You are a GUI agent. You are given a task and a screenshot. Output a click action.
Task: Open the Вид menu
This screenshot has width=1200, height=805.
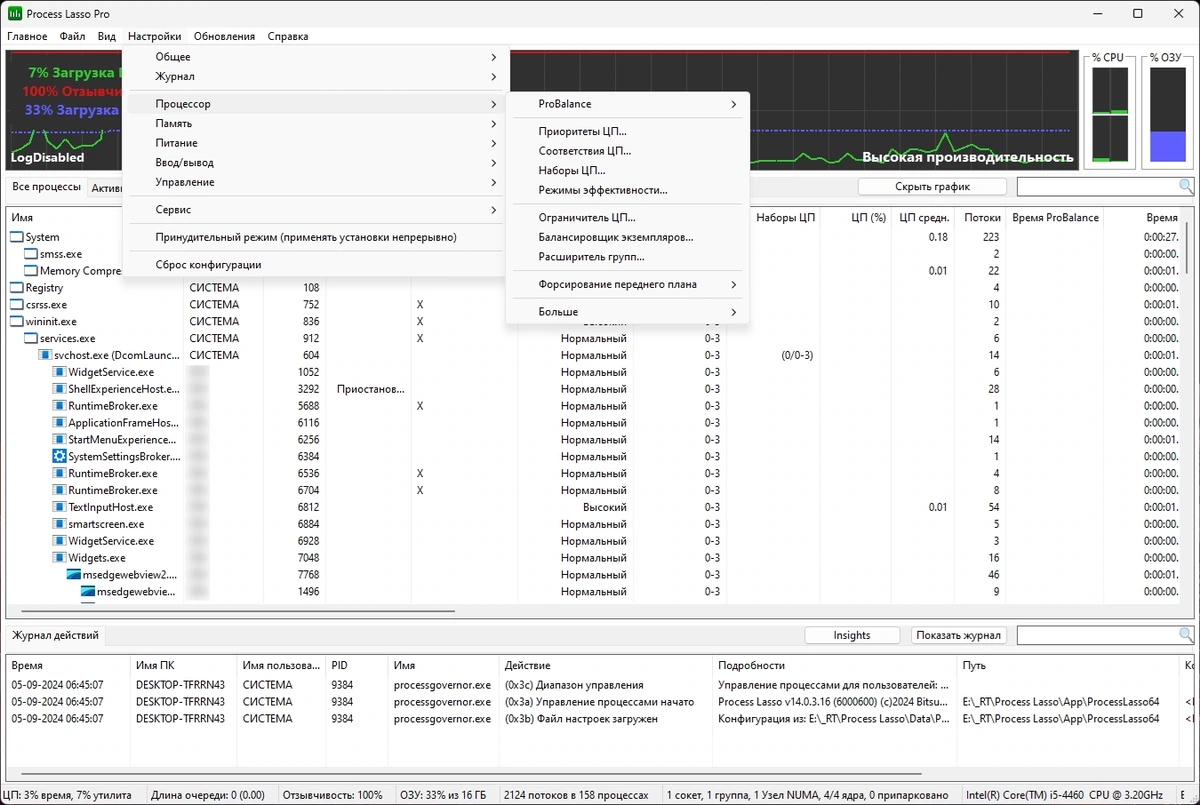pyautogui.click(x=107, y=37)
